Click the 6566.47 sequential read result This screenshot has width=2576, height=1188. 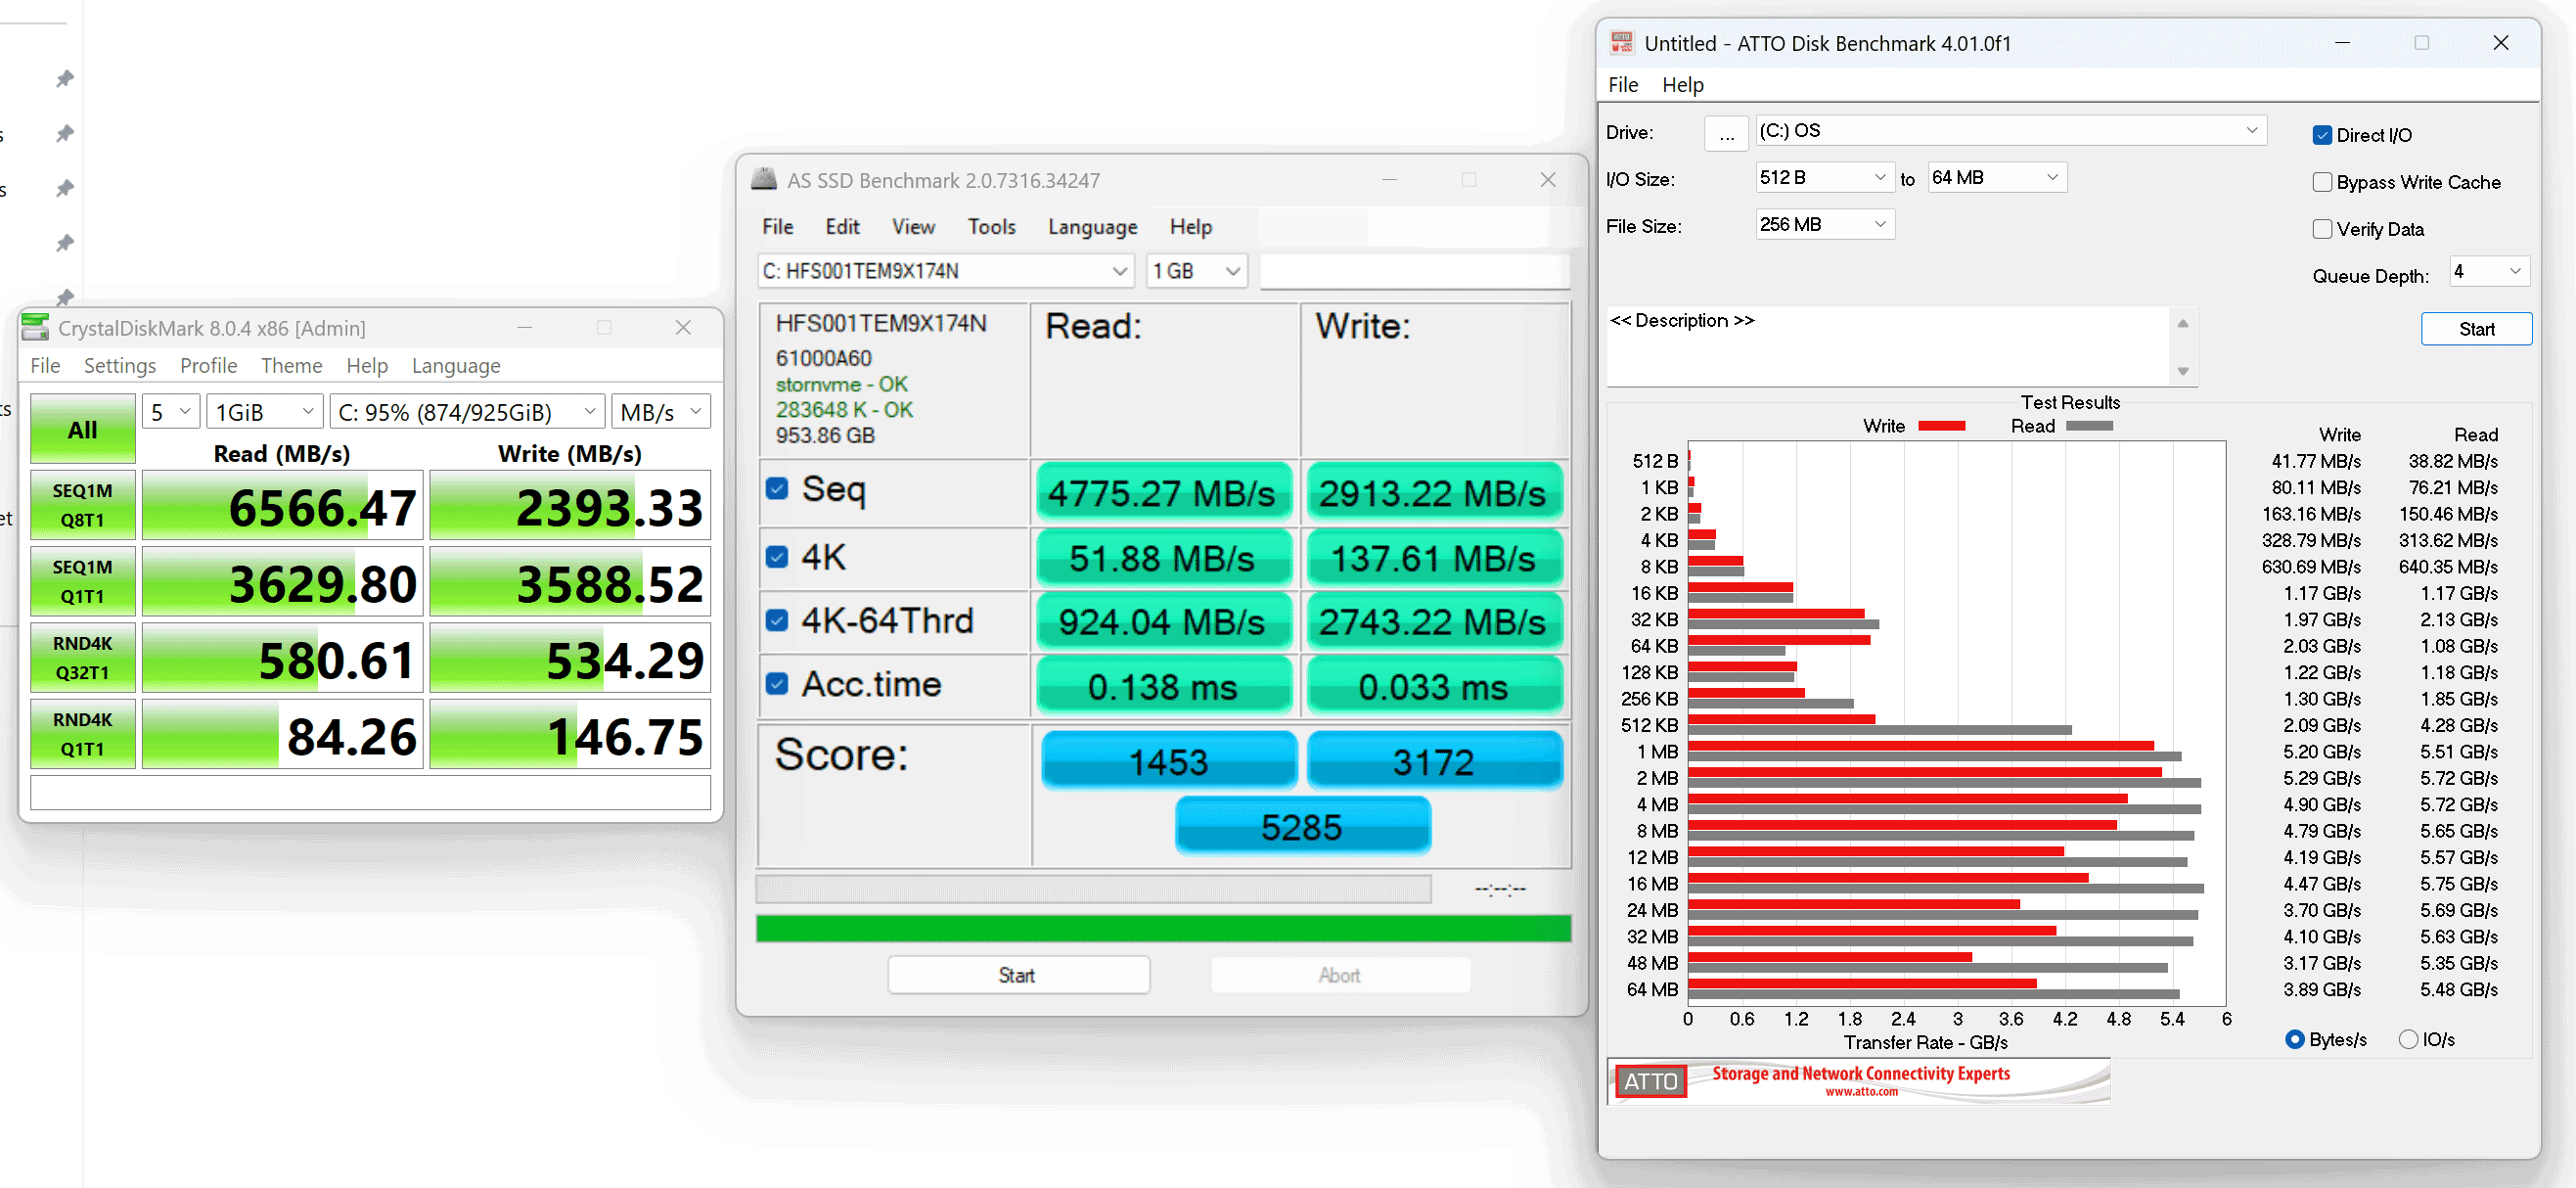tap(283, 505)
